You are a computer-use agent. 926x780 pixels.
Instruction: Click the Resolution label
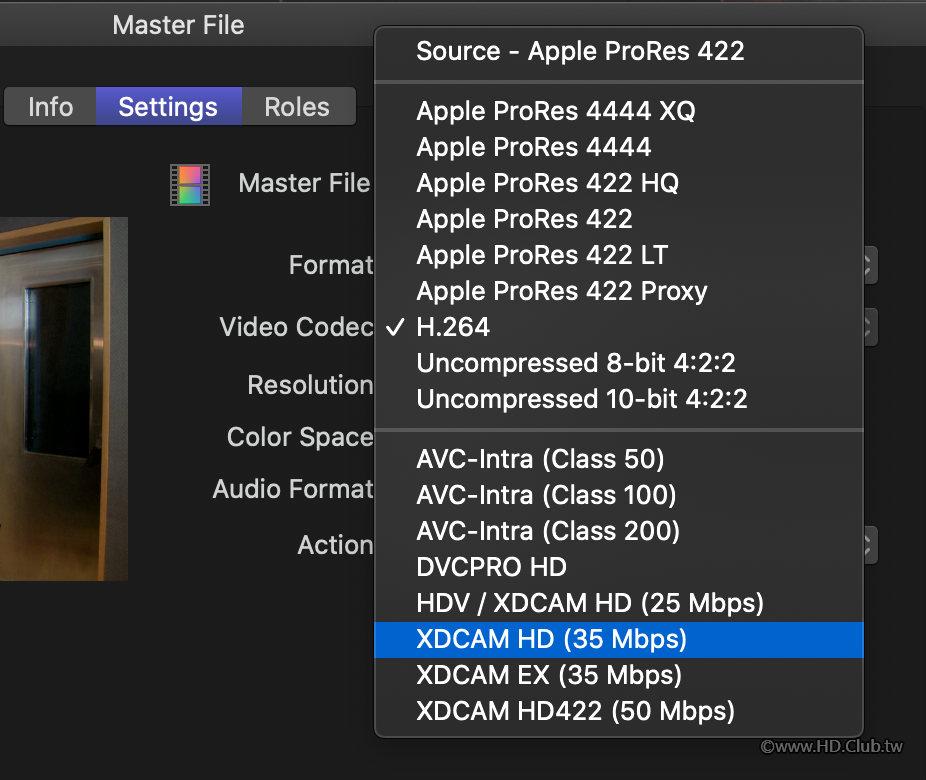point(310,385)
